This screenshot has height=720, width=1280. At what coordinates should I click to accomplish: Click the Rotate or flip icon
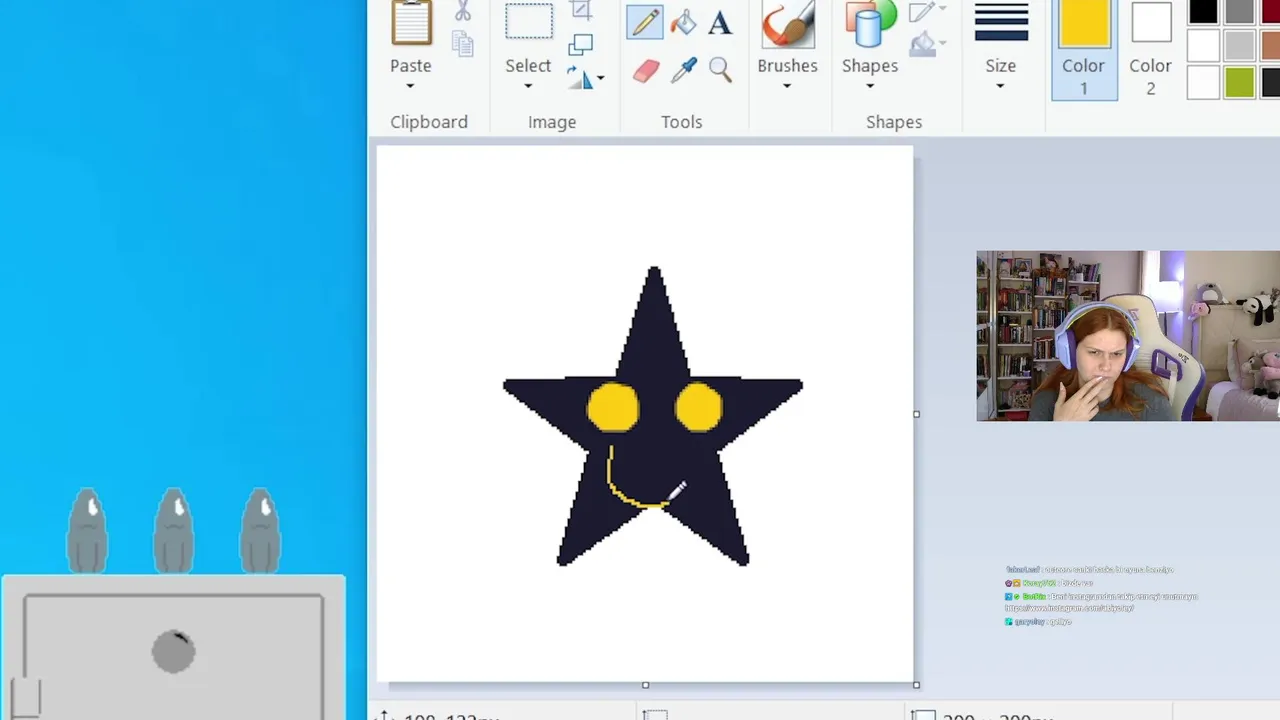point(579,77)
